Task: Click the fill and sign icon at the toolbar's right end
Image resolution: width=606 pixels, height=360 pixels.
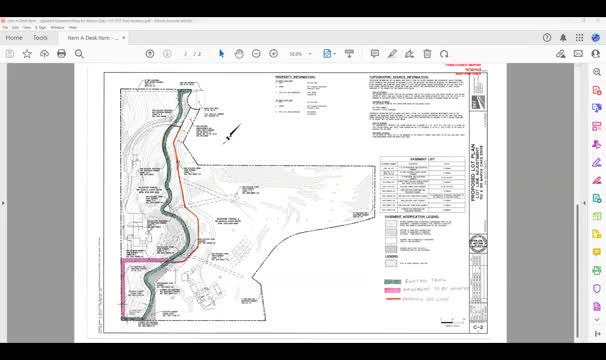Action: click(560, 54)
